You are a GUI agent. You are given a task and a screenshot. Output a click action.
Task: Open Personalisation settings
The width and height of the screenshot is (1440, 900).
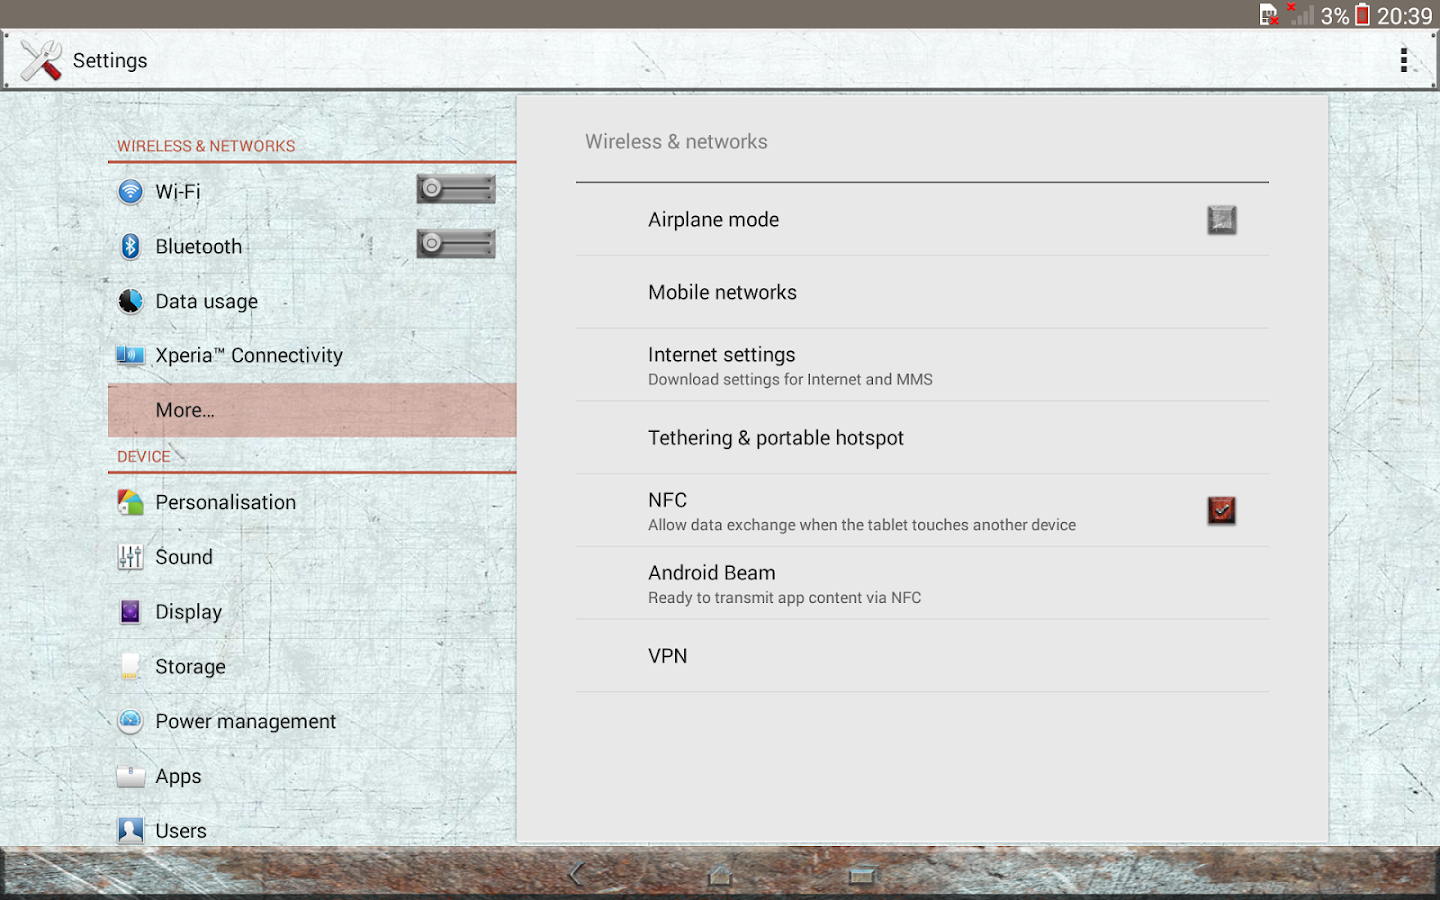click(x=226, y=502)
